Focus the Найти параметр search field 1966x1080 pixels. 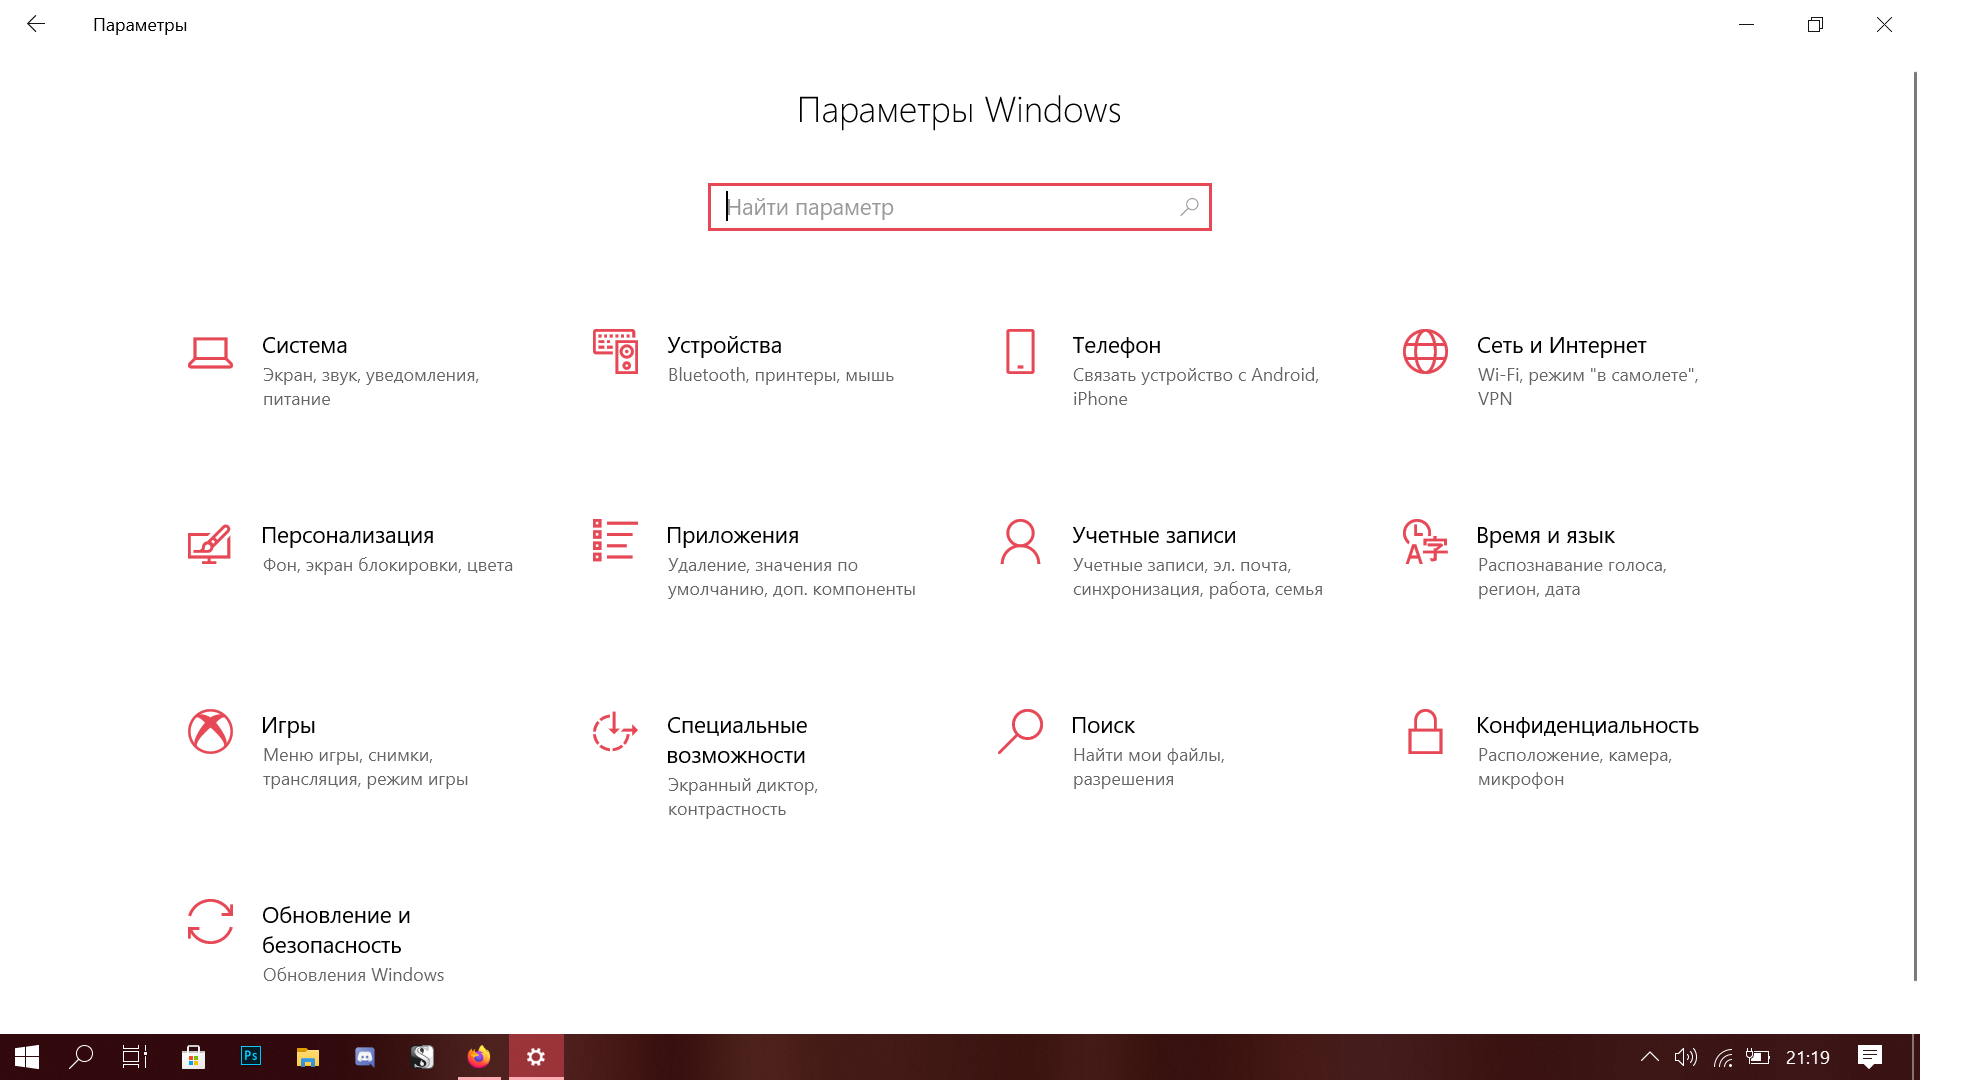click(960, 207)
